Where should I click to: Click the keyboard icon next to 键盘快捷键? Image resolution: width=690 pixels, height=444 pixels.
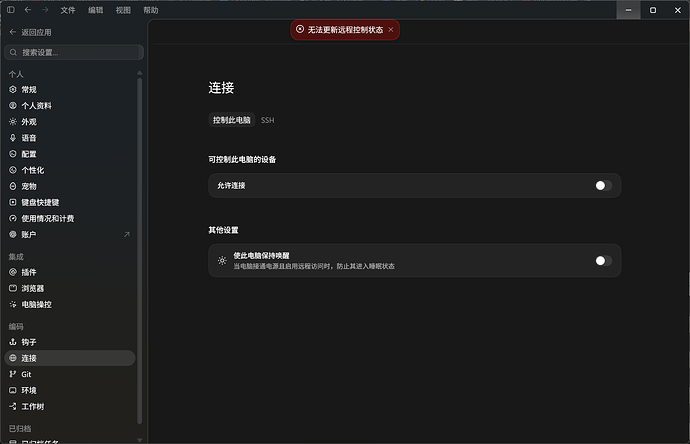[x=13, y=202]
